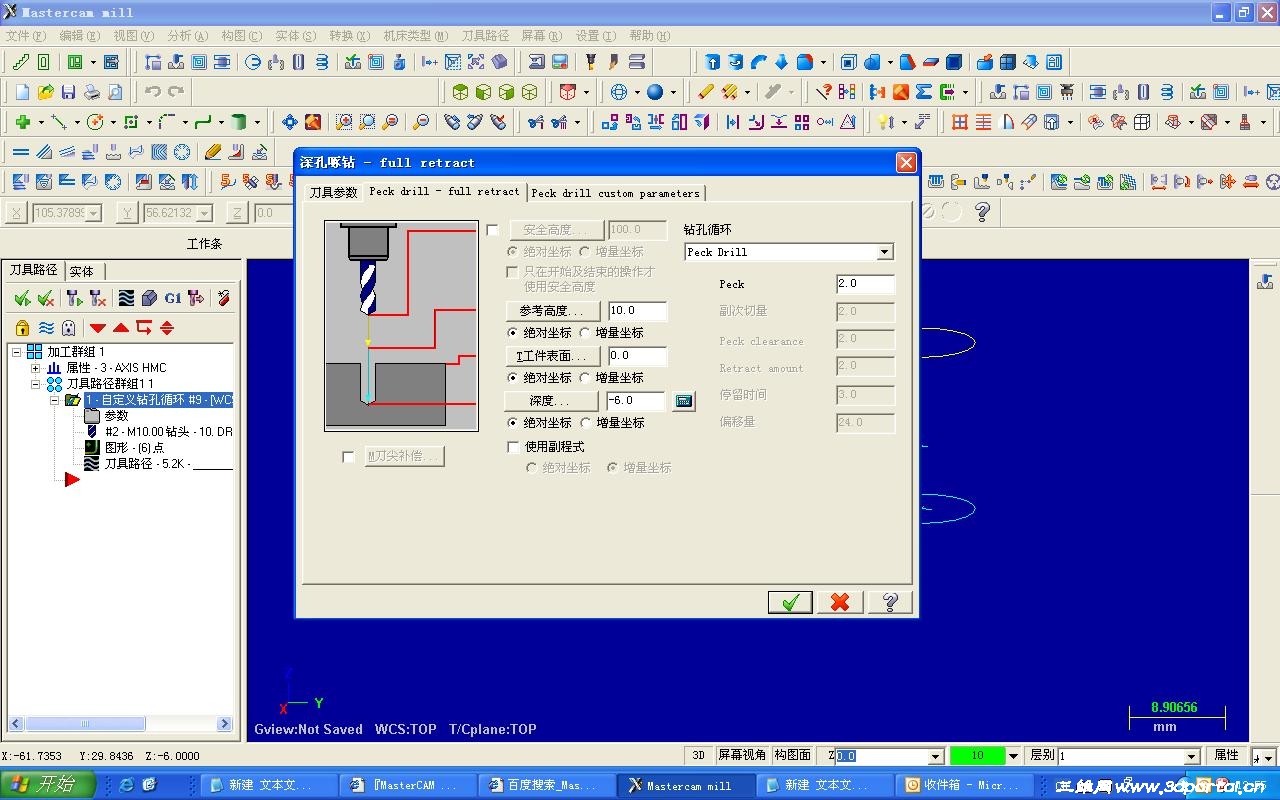
Task: Open the Z depth dropdown in status bar
Action: point(936,757)
